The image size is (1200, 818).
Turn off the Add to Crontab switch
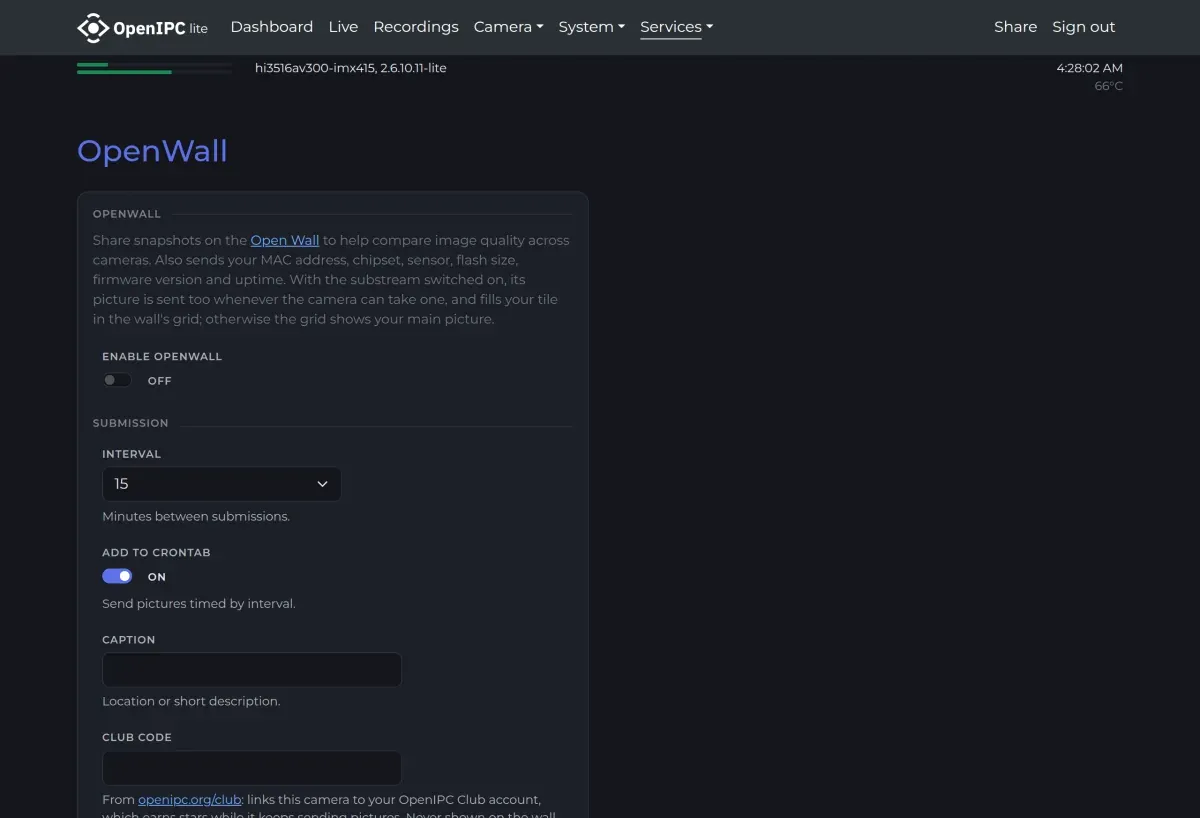click(x=117, y=576)
